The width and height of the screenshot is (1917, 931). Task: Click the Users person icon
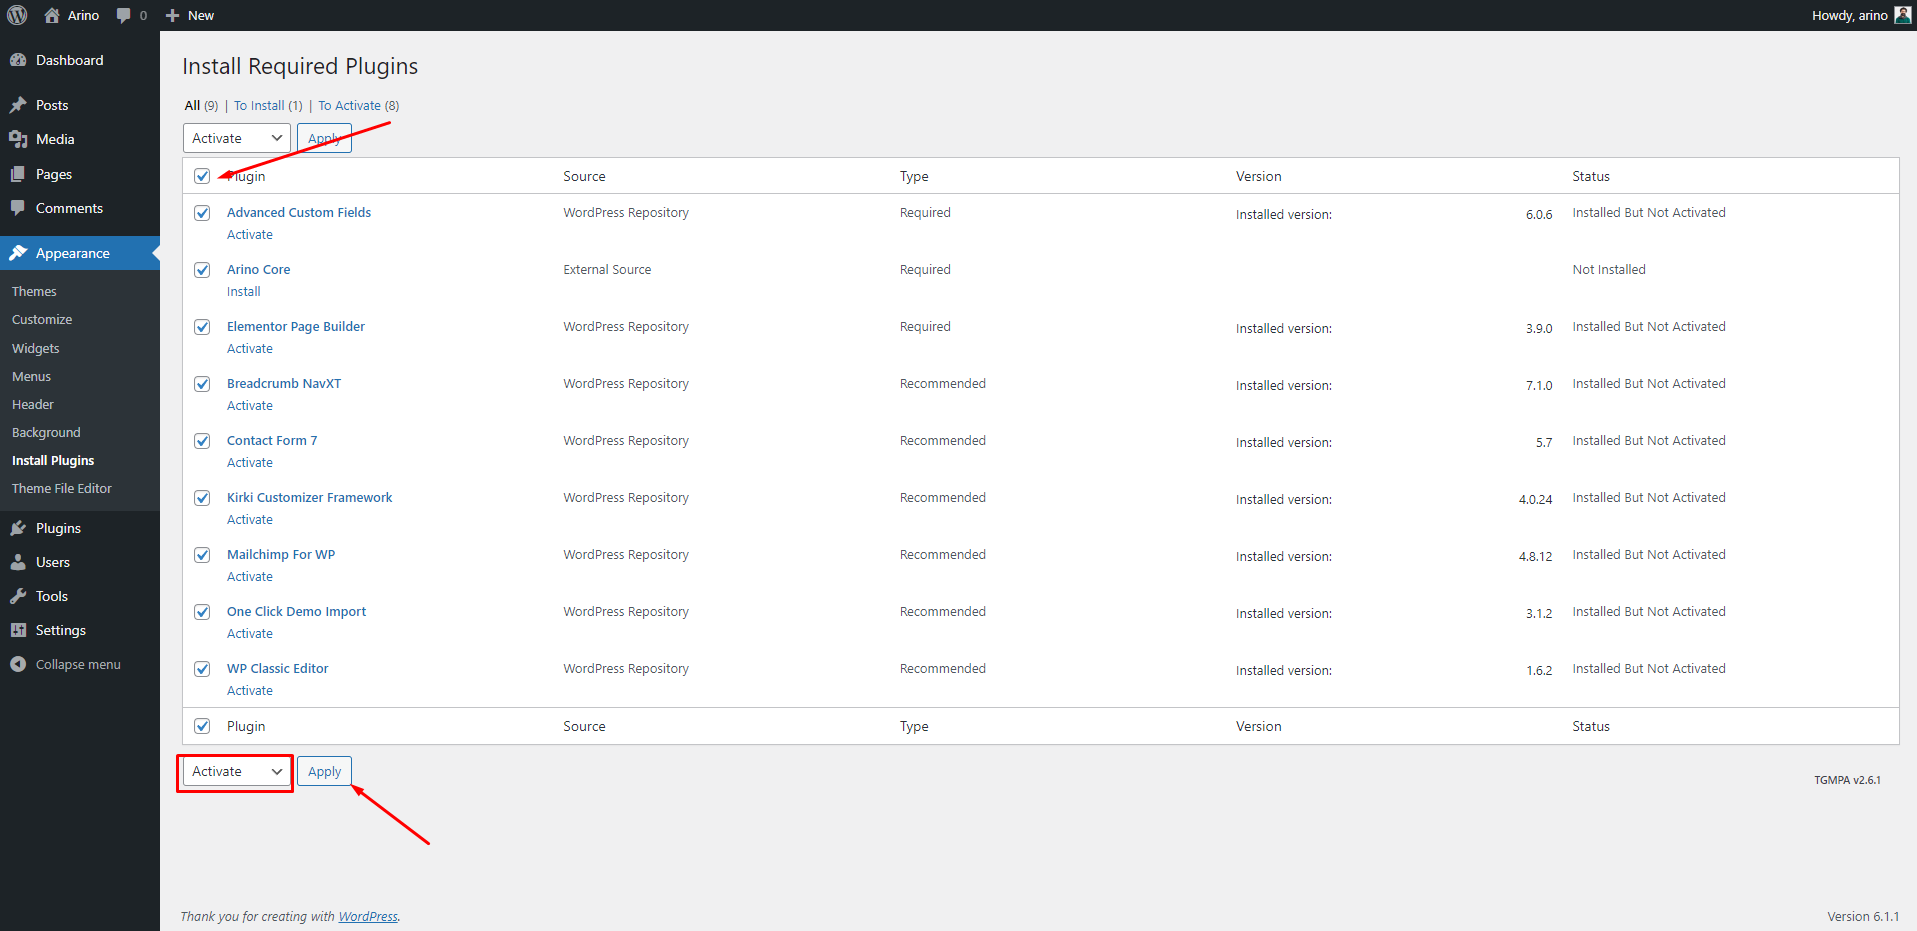coord(18,562)
